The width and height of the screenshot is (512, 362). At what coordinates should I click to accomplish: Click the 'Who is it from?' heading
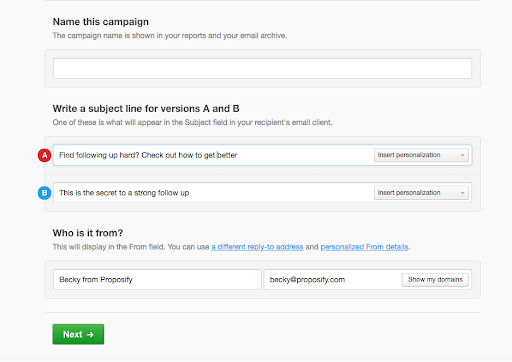(x=88, y=233)
